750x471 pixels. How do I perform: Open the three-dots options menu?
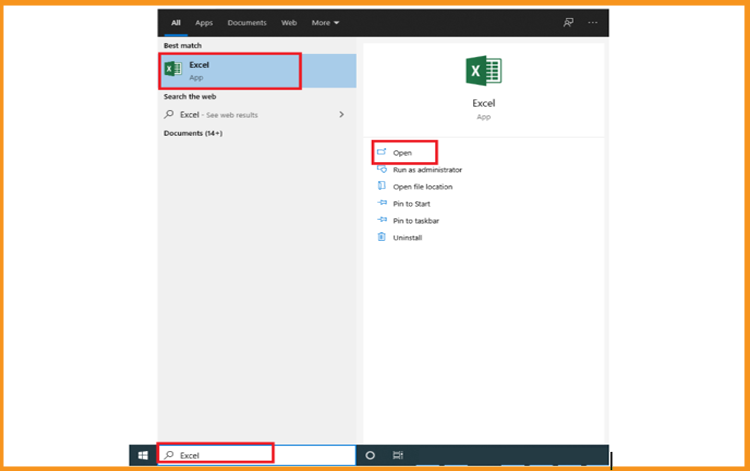(593, 22)
